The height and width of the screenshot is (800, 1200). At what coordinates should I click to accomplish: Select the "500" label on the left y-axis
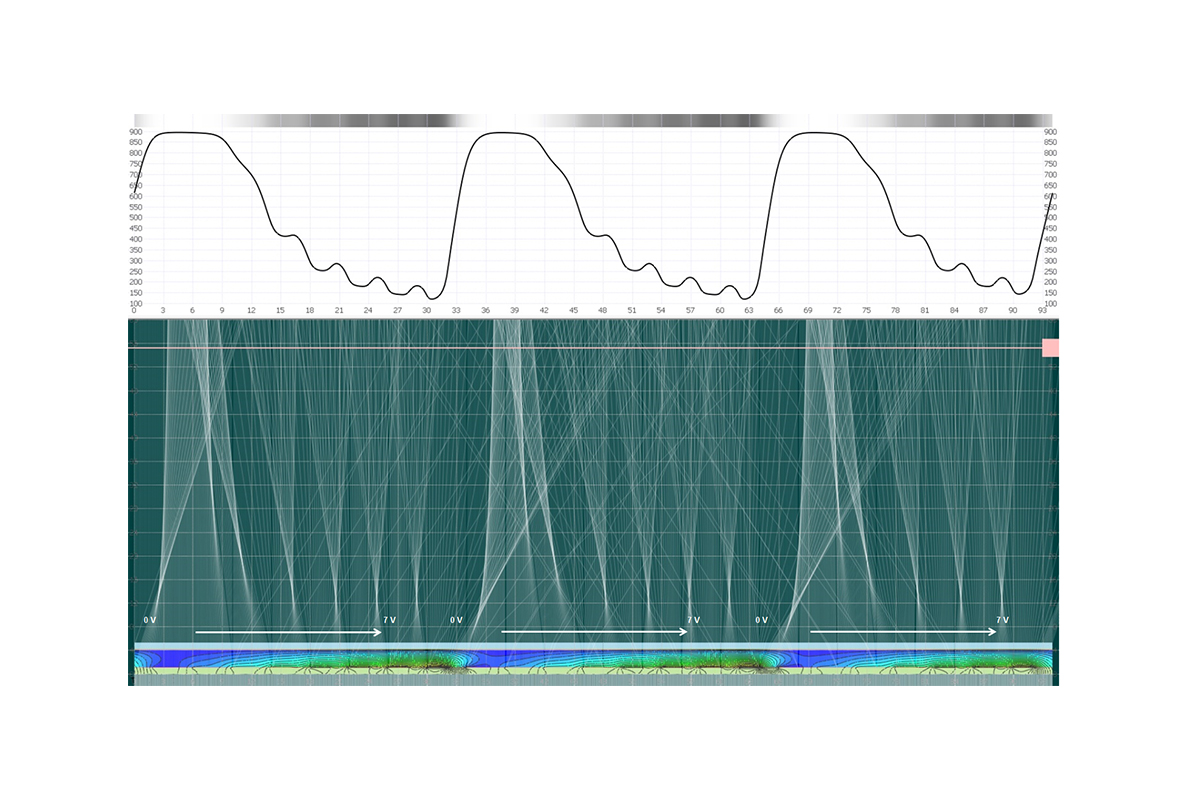[x=136, y=218]
